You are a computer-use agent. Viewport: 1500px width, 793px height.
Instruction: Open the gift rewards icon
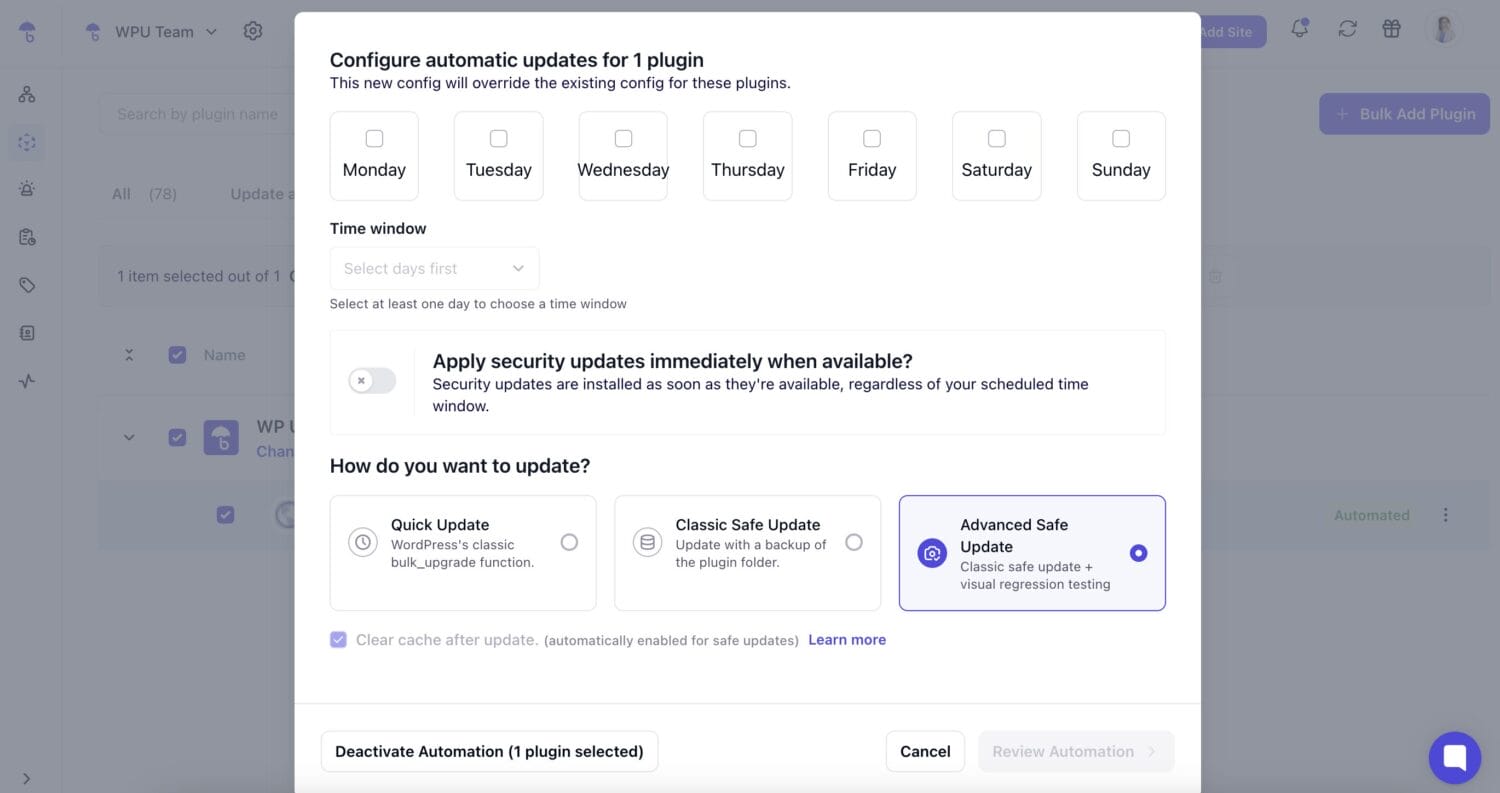point(1391,30)
